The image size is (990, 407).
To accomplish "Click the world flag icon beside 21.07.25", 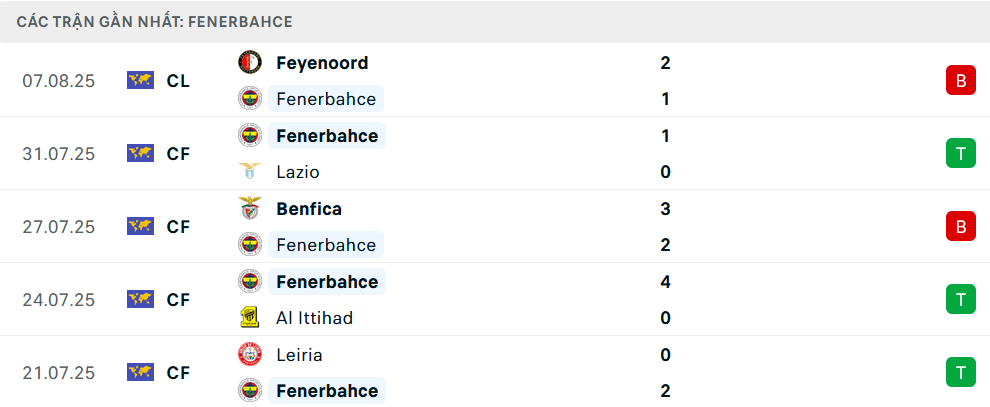I will click(140, 373).
